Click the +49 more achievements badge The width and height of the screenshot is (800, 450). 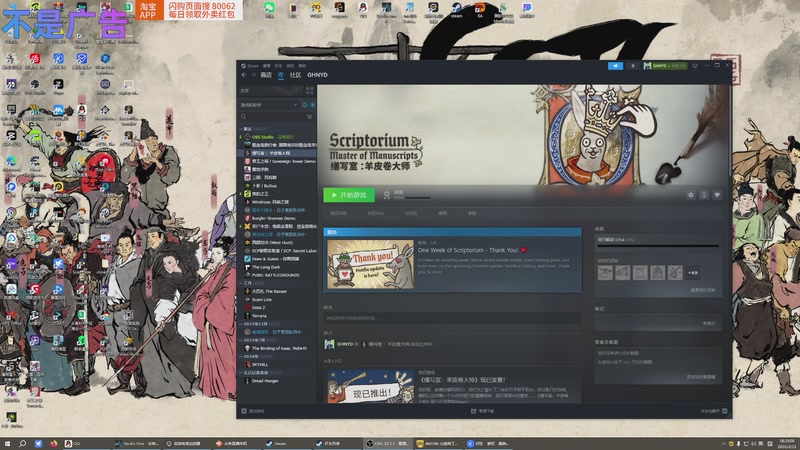pyautogui.click(x=692, y=272)
